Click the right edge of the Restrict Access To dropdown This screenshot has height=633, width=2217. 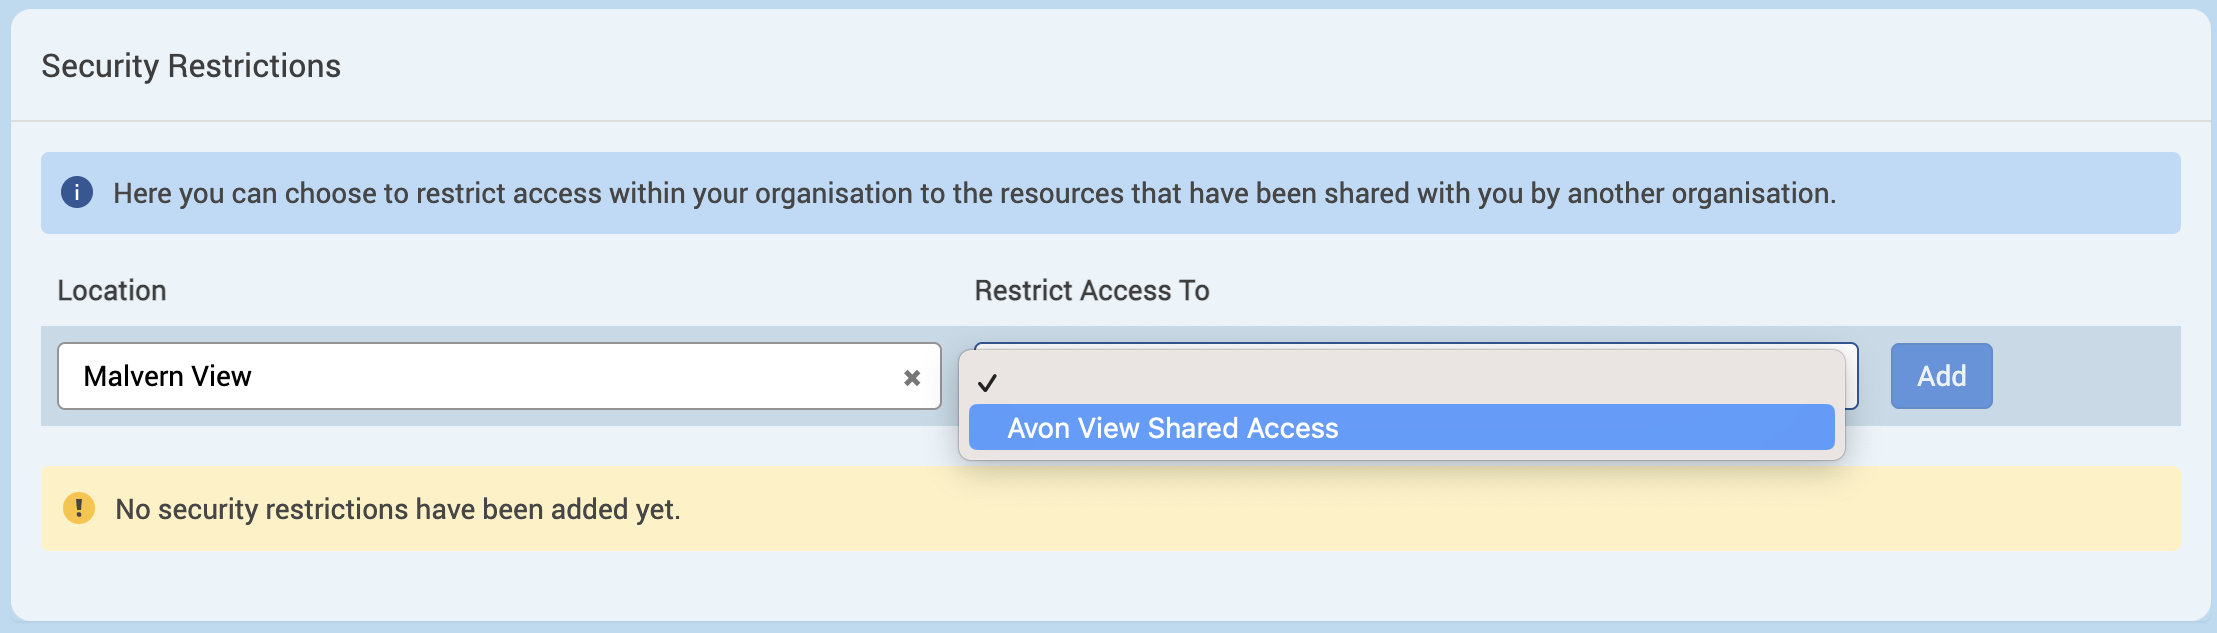(1852, 376)
